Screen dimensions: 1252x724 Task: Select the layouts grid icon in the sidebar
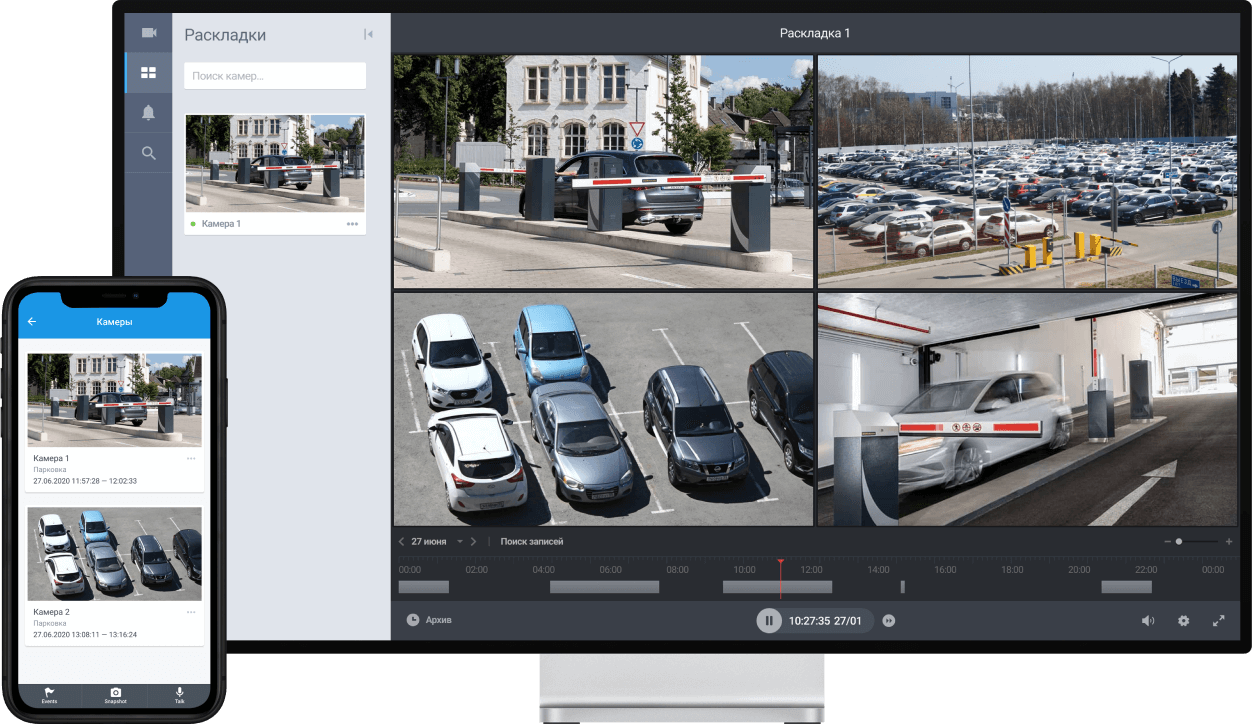(149, 73)
